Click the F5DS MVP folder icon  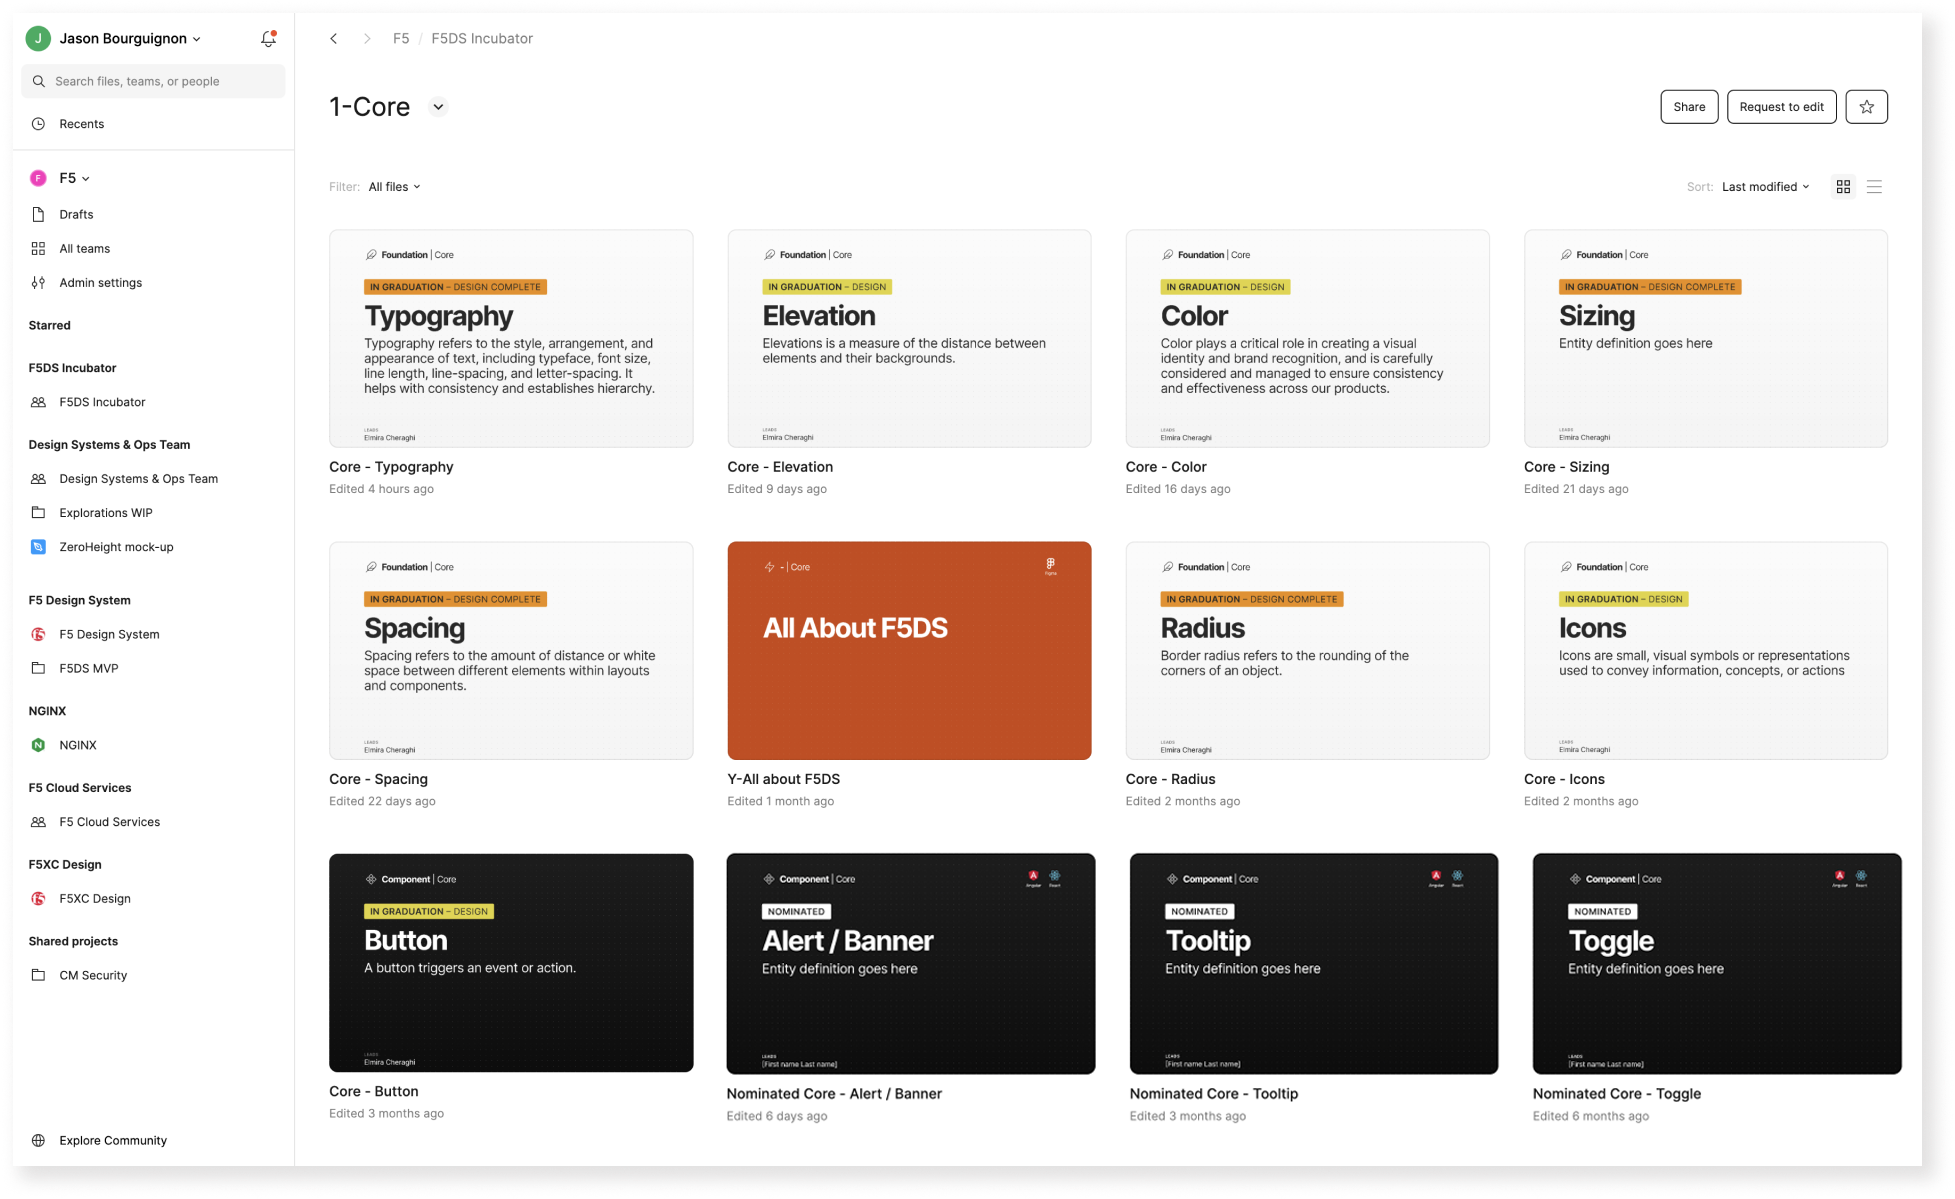[x=38, y=668]
